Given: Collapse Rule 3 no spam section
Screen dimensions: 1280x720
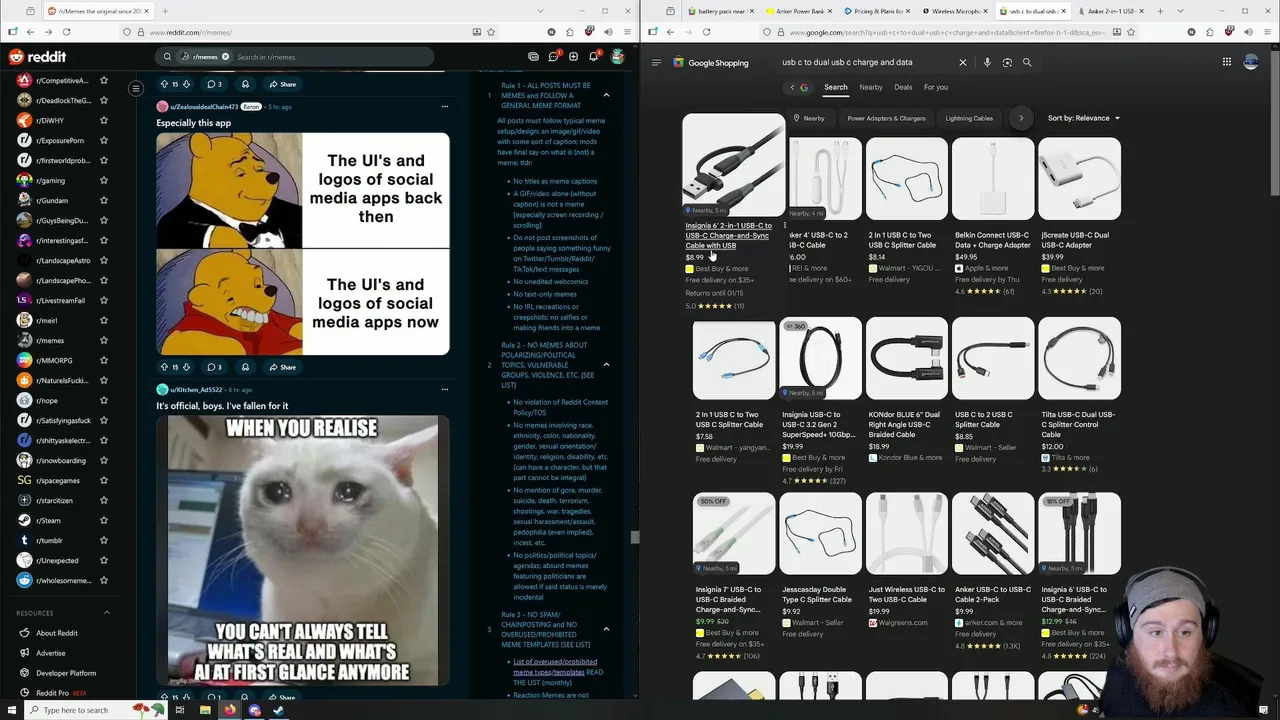Looking at the screenshot, I should (x=606, y=629).
